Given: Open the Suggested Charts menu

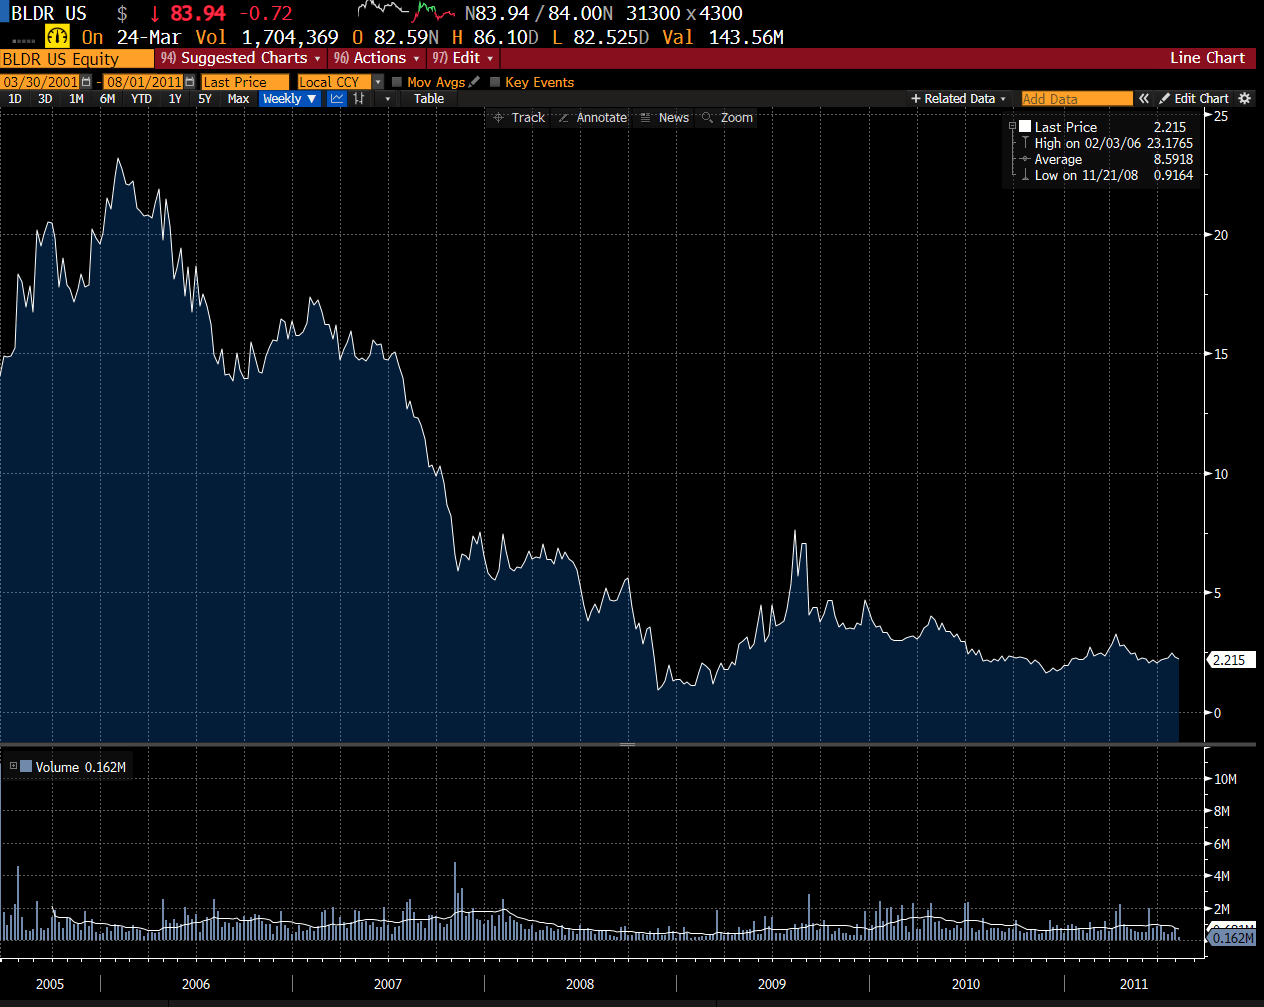Looking at the screenshot, I should (x=241, y=58).
